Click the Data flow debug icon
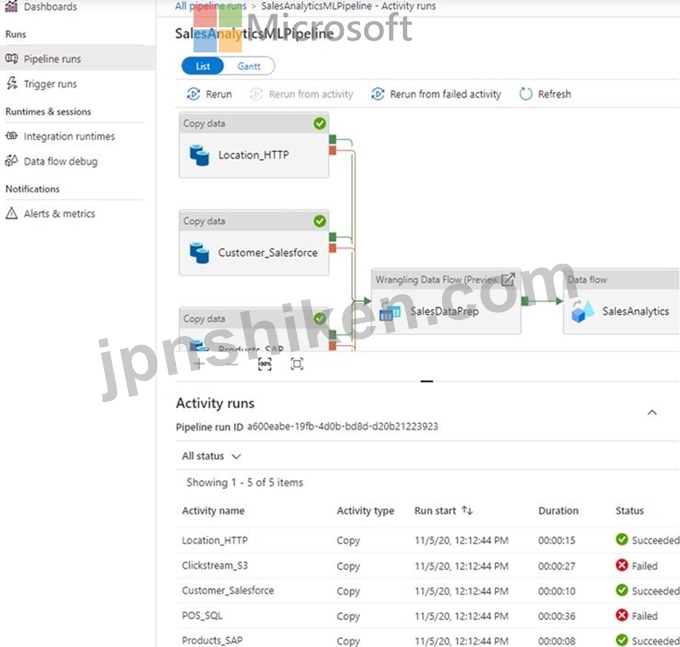The width and height of the screenshot is (680, 647). click(x=11, y=161)
